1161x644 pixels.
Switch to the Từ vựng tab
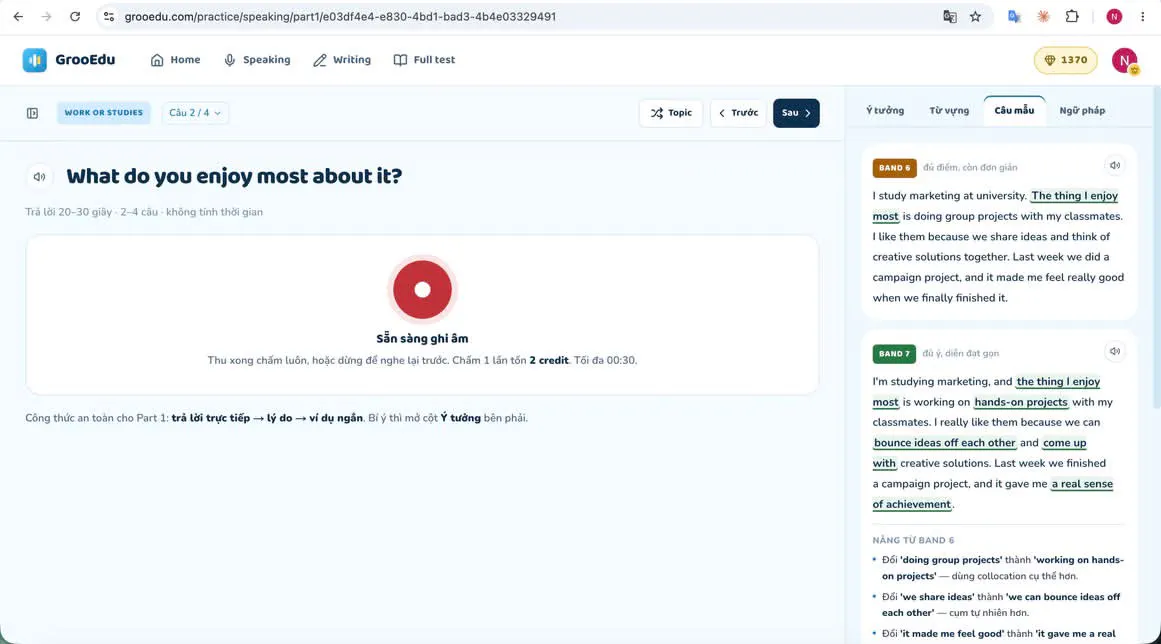click(x=949, y=110)
